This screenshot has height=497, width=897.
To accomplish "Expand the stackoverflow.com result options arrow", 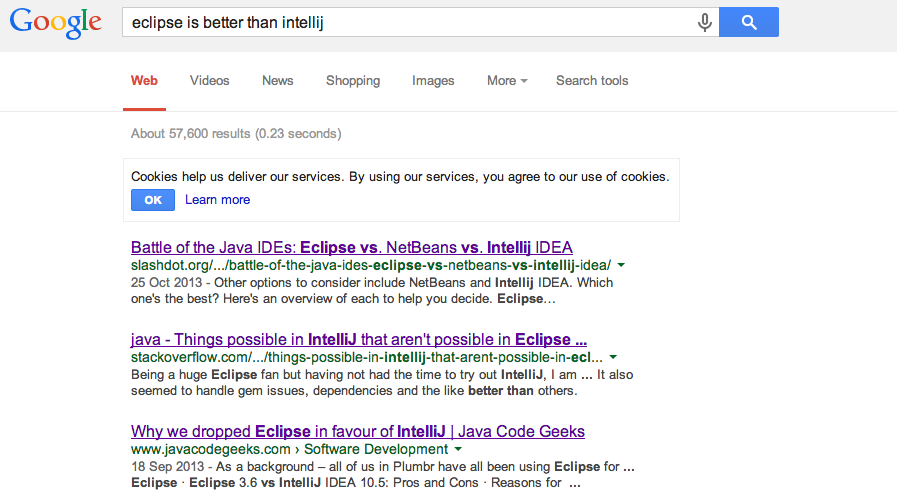I will (x=613, y=357).
